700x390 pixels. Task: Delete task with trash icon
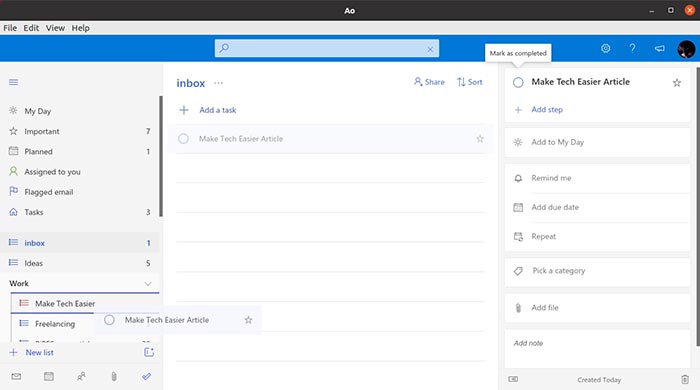[685, 380]
